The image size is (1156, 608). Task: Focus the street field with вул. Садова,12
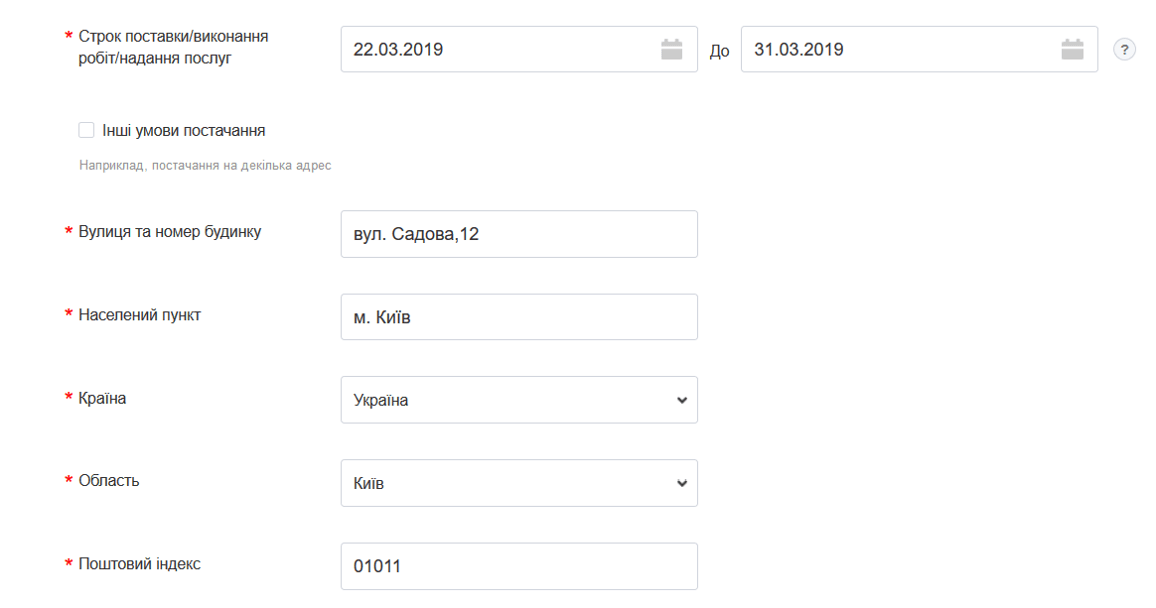[518, 234]
